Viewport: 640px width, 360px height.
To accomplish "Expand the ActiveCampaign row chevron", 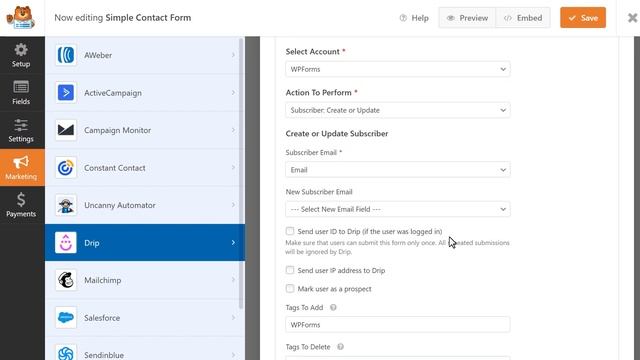I will (233, 93).
